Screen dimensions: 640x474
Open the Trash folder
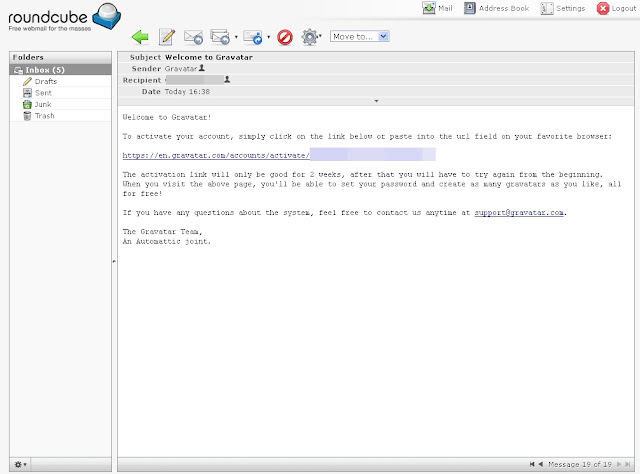60,116
